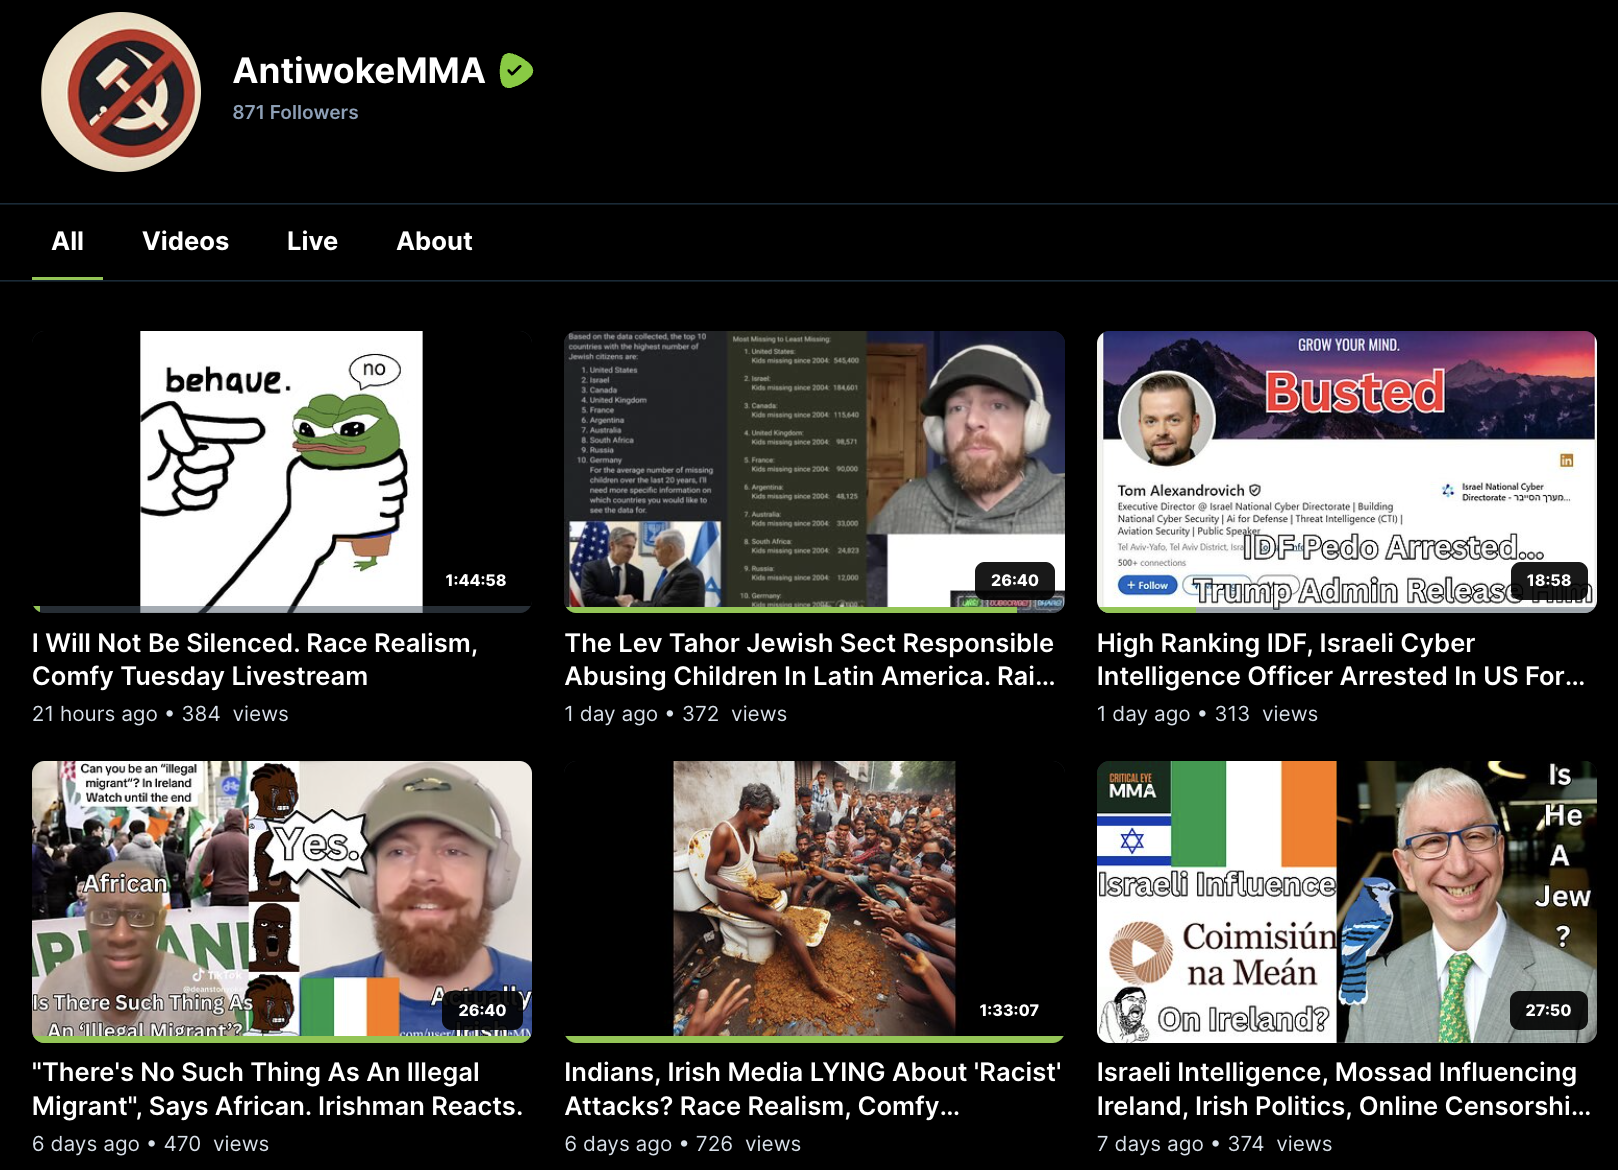Click the '374 views' count
This screenshot has width=1618, height=1170.
click(1280, 1144)
